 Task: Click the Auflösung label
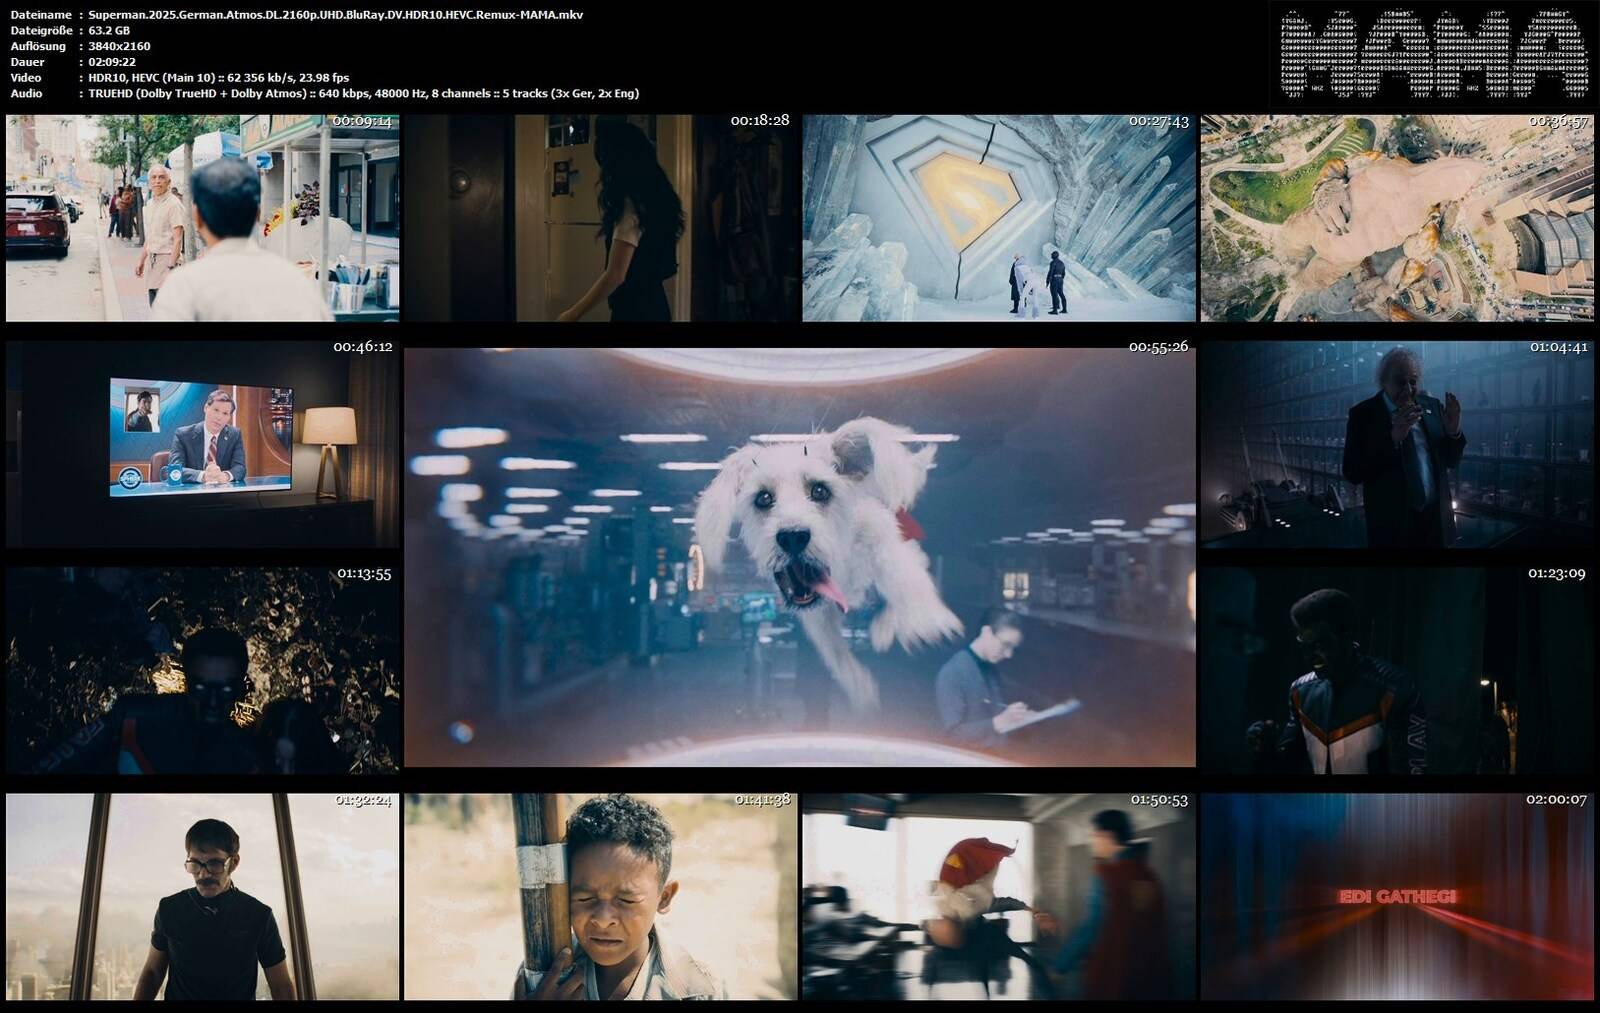[x=38, y=46]
